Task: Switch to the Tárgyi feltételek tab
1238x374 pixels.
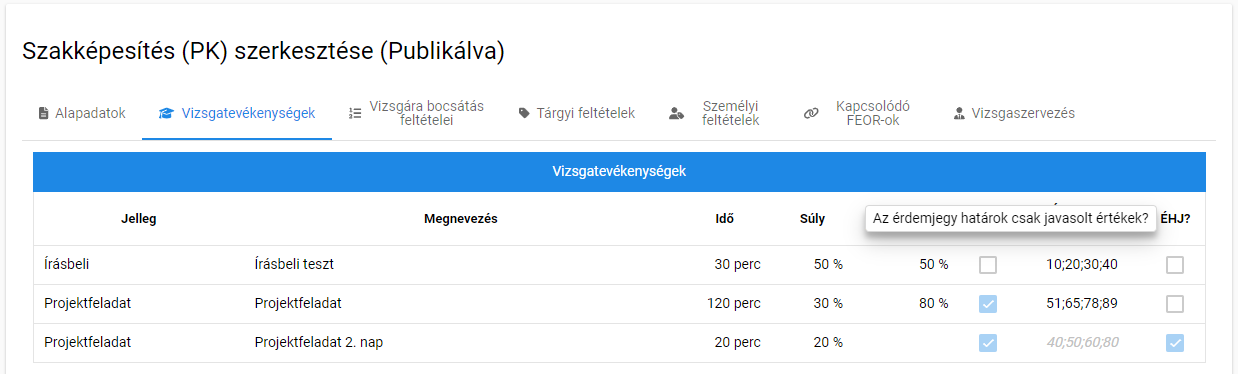Action: (x=577, y=113)
